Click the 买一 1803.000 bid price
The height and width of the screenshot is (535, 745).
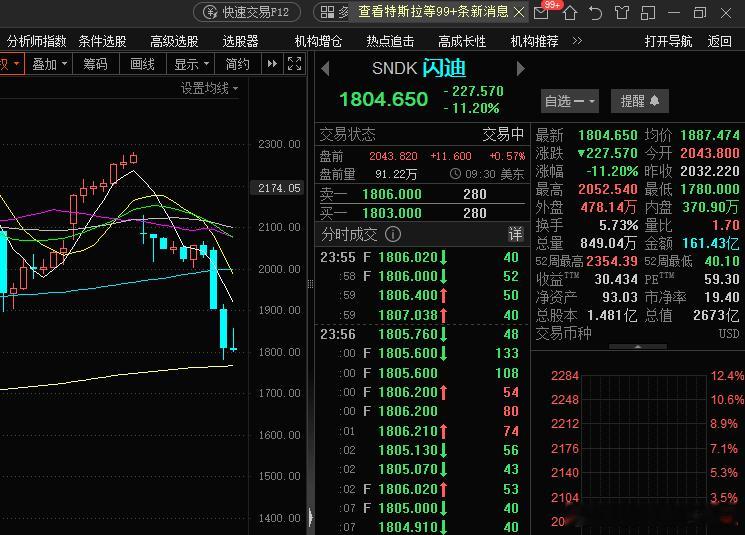pyautogui.click(x=392, y=213)
